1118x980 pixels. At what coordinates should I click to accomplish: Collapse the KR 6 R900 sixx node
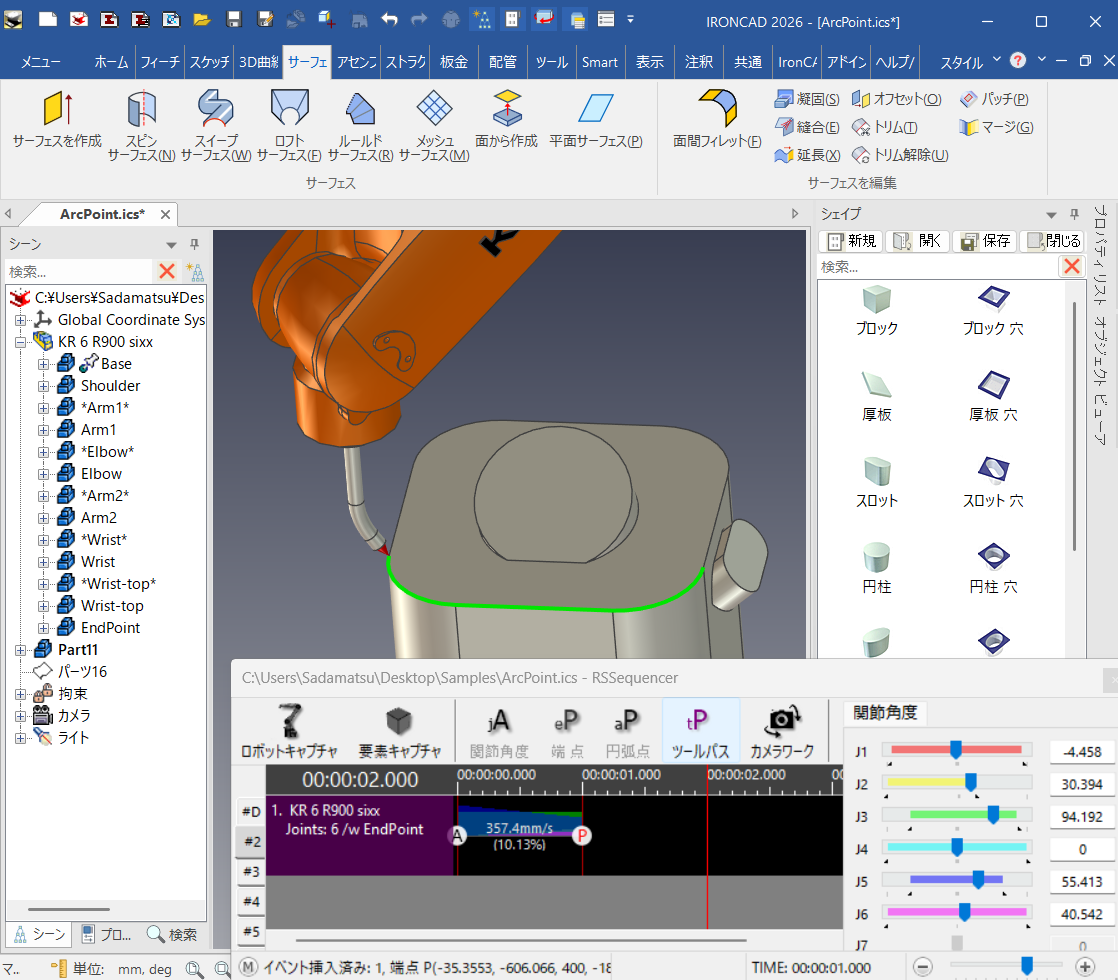coord(21,342)
